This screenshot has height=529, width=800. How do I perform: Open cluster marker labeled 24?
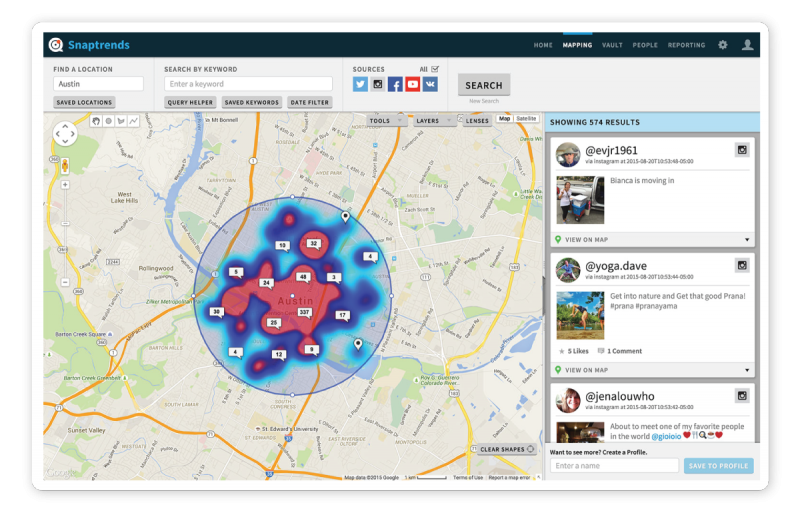coord(266,283)
